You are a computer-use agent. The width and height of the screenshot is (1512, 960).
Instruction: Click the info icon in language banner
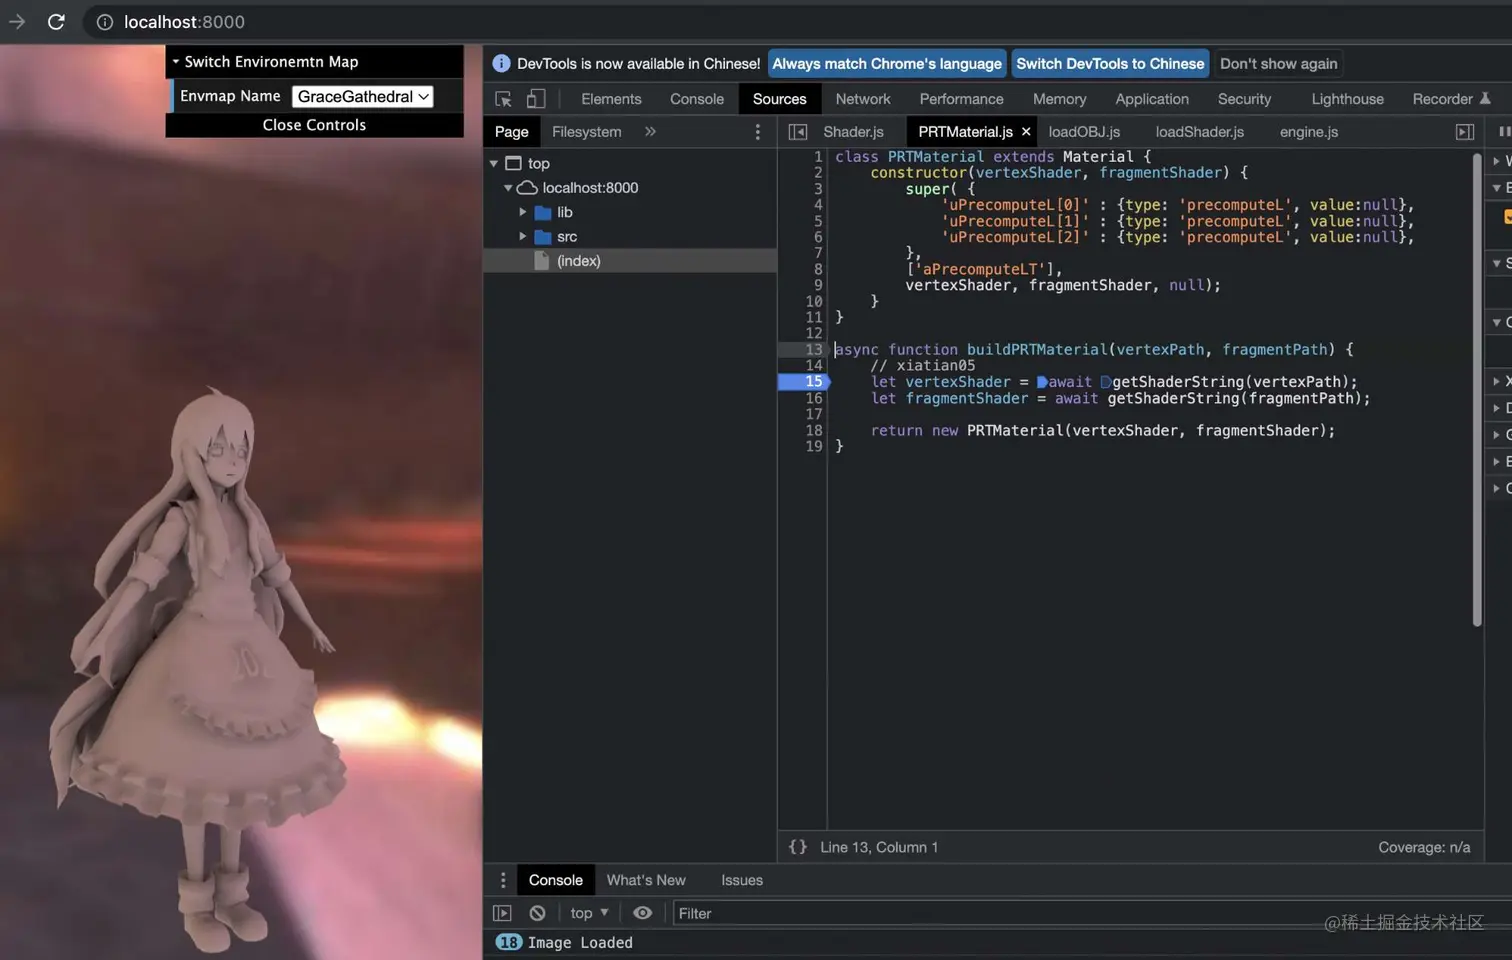501,63
